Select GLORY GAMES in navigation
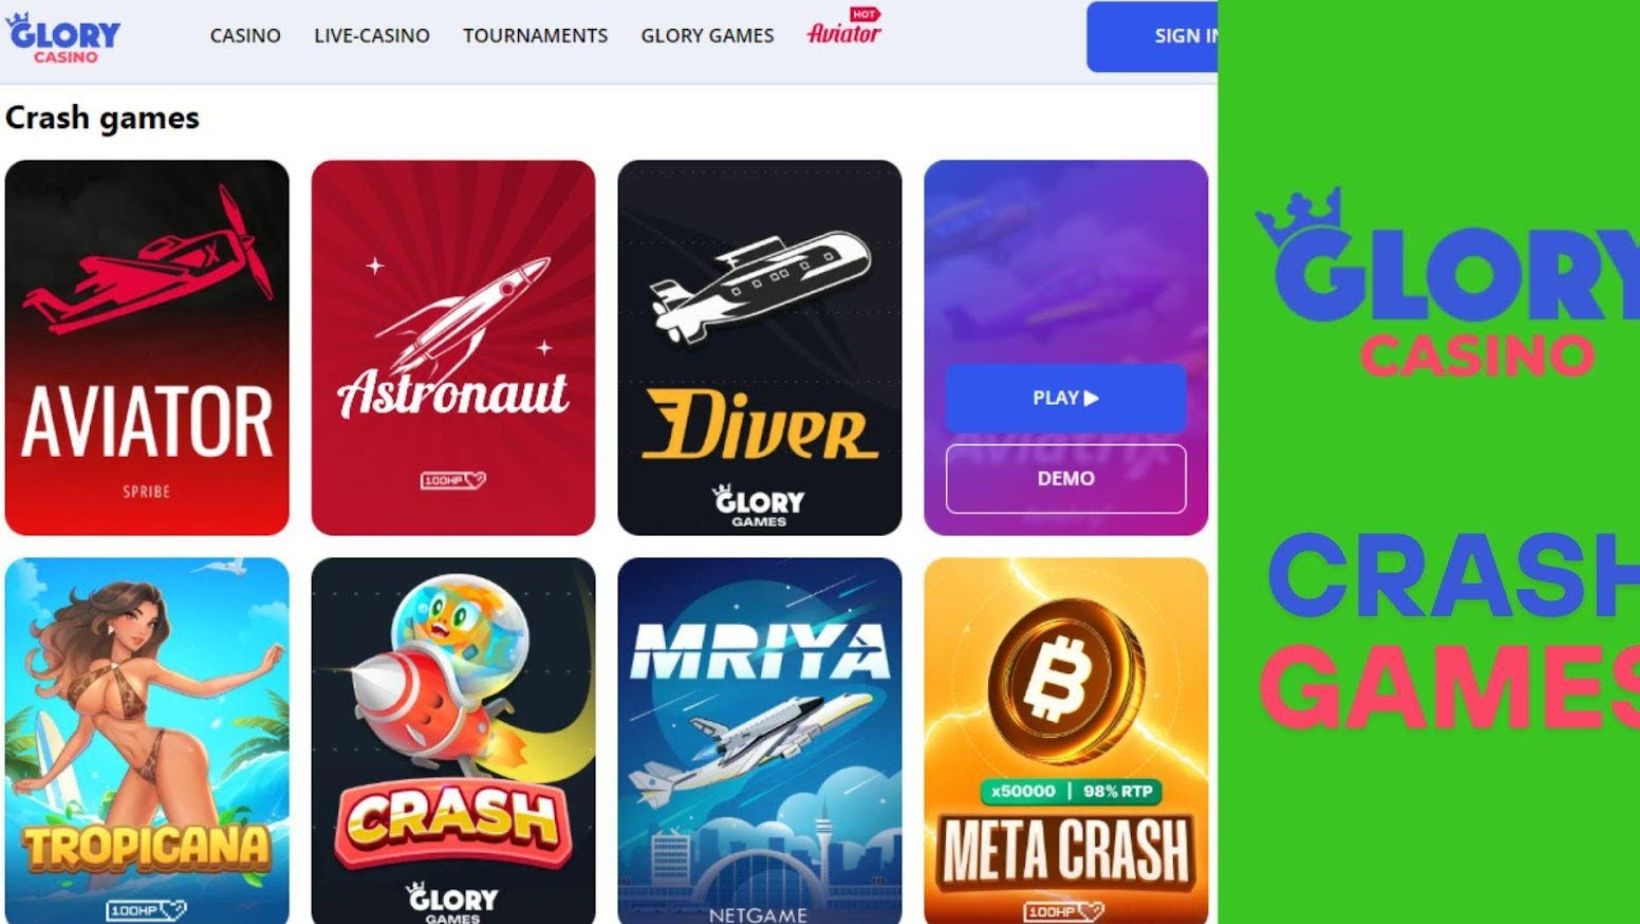Screen dimensions: 1640x924 [x=707, y=36]
